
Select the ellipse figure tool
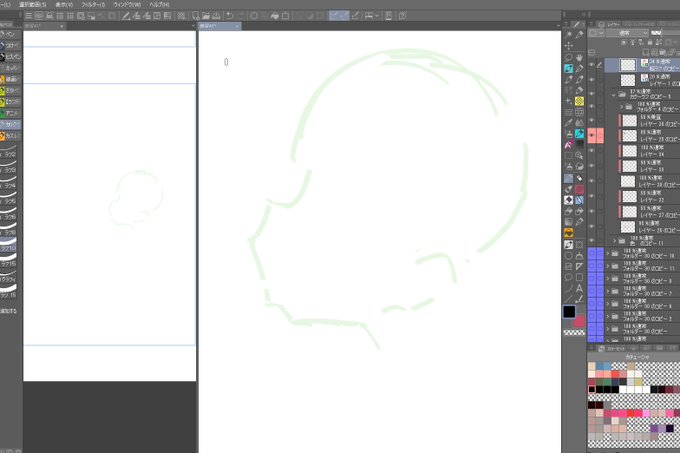569,256
